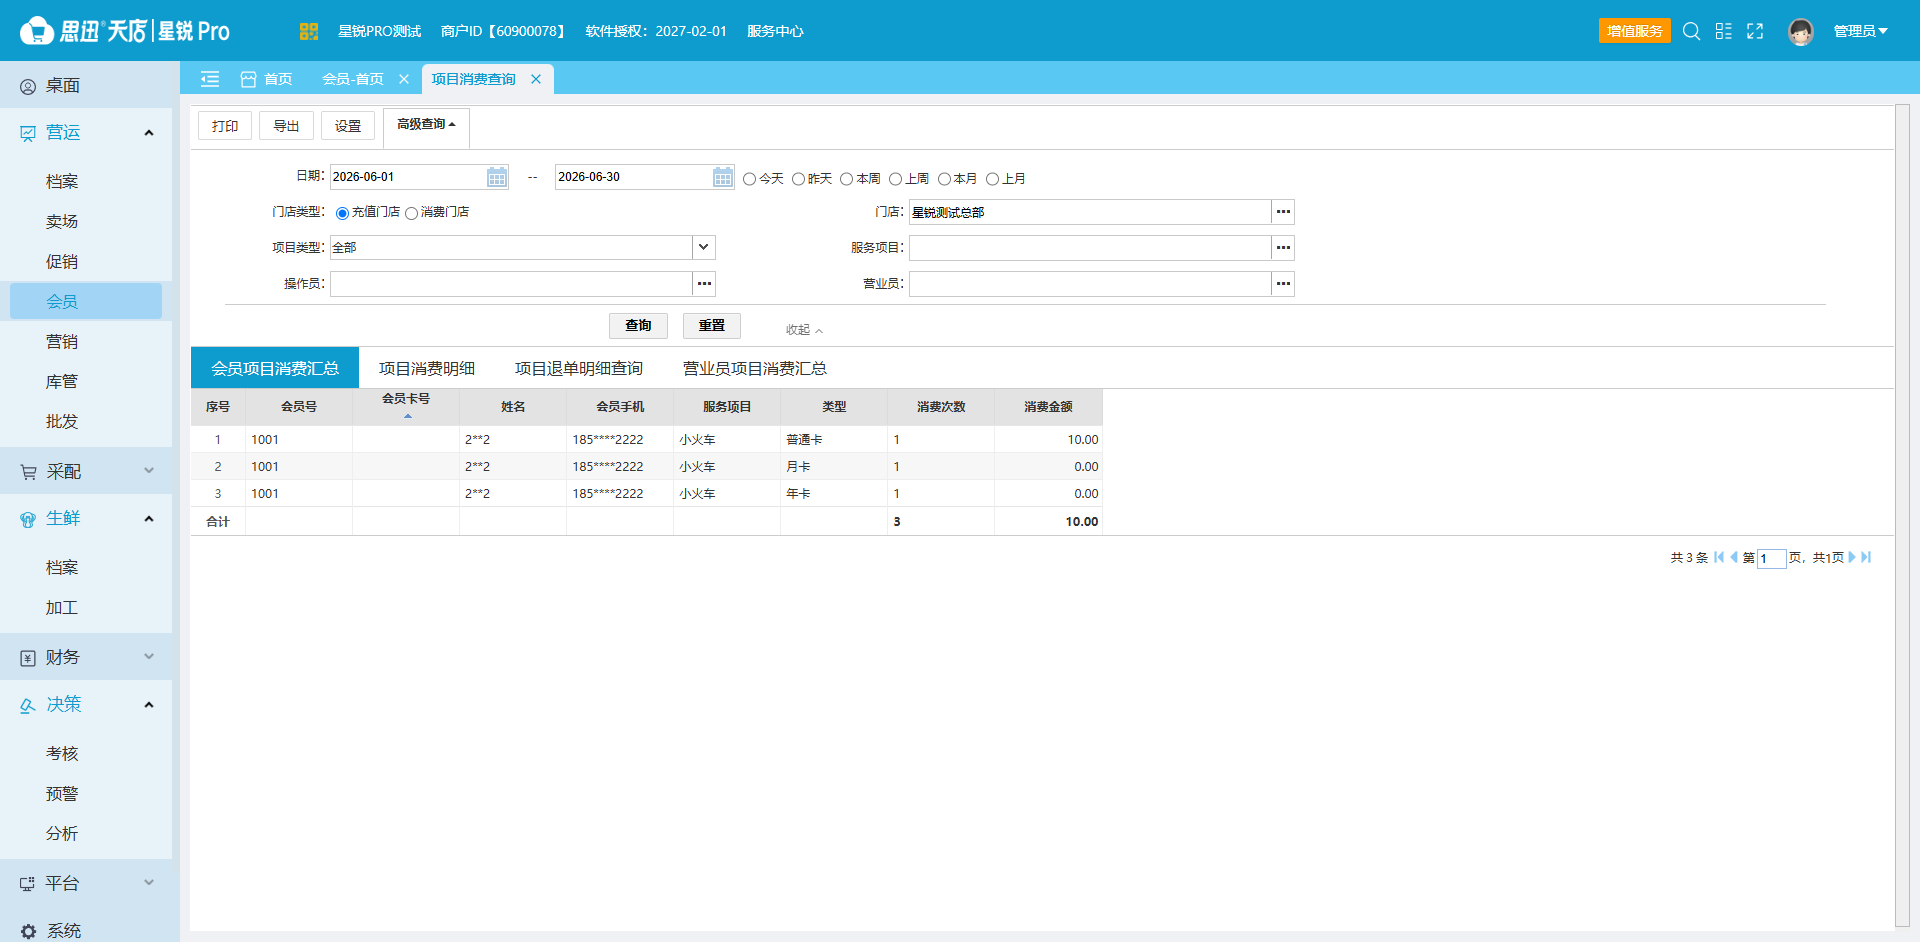Click the 打印 button

(x=225, y=126)
